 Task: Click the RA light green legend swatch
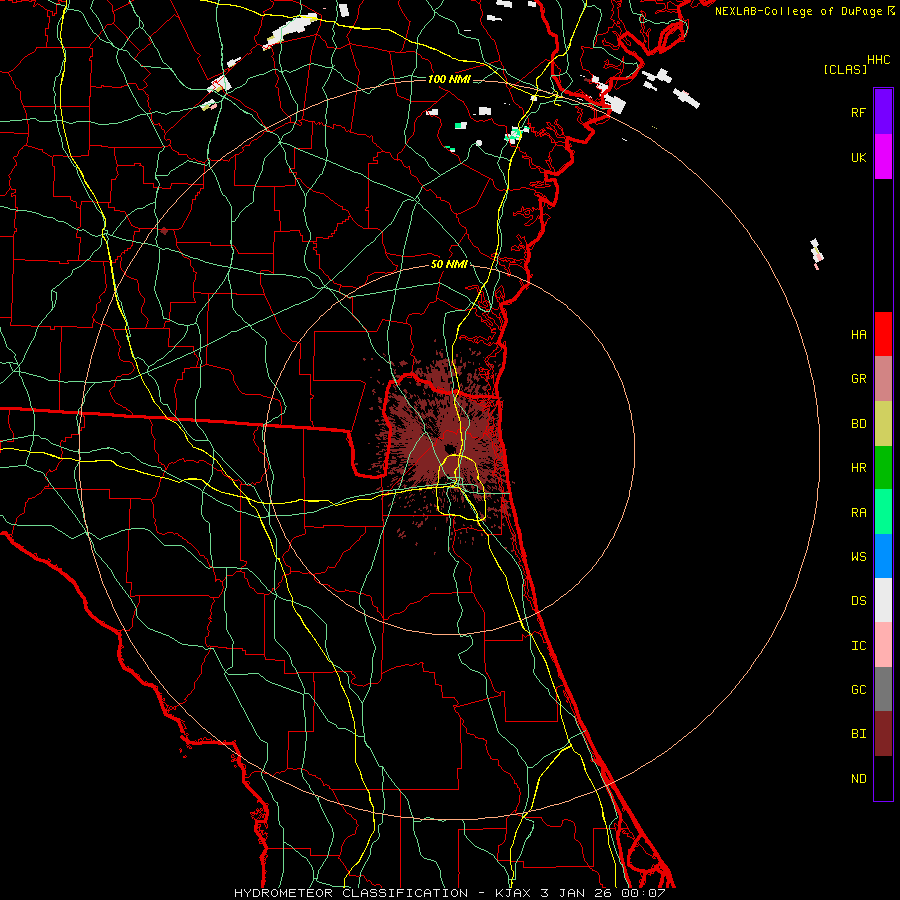(x=883, y=512)
